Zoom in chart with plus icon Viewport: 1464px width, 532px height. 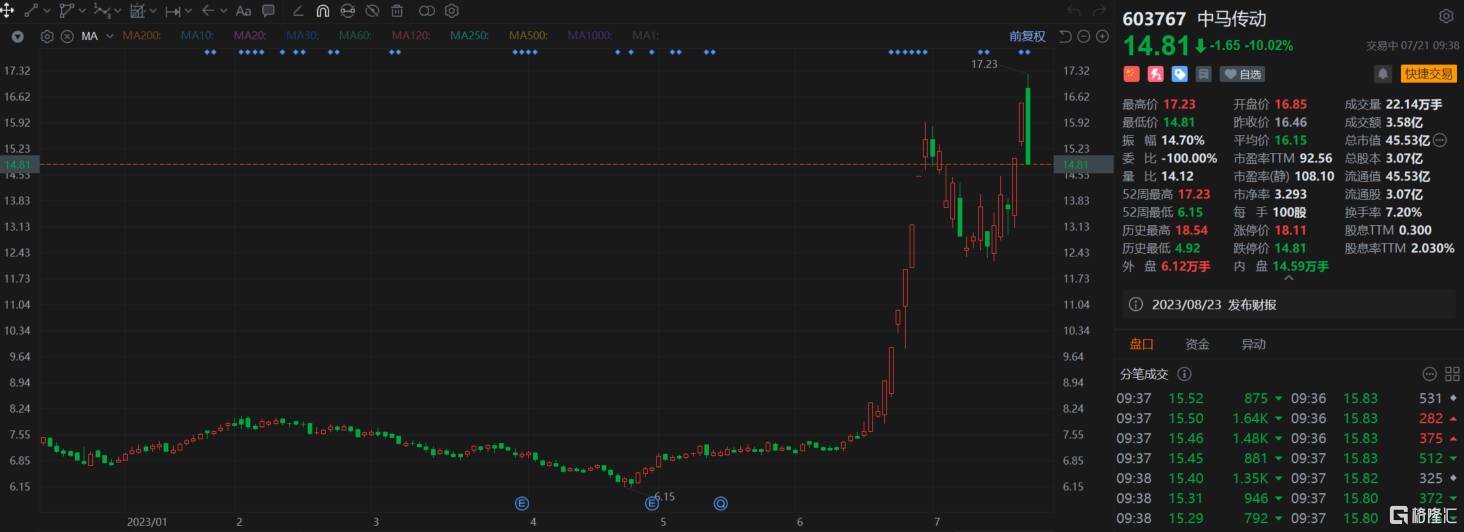[x=1102, y=36]
